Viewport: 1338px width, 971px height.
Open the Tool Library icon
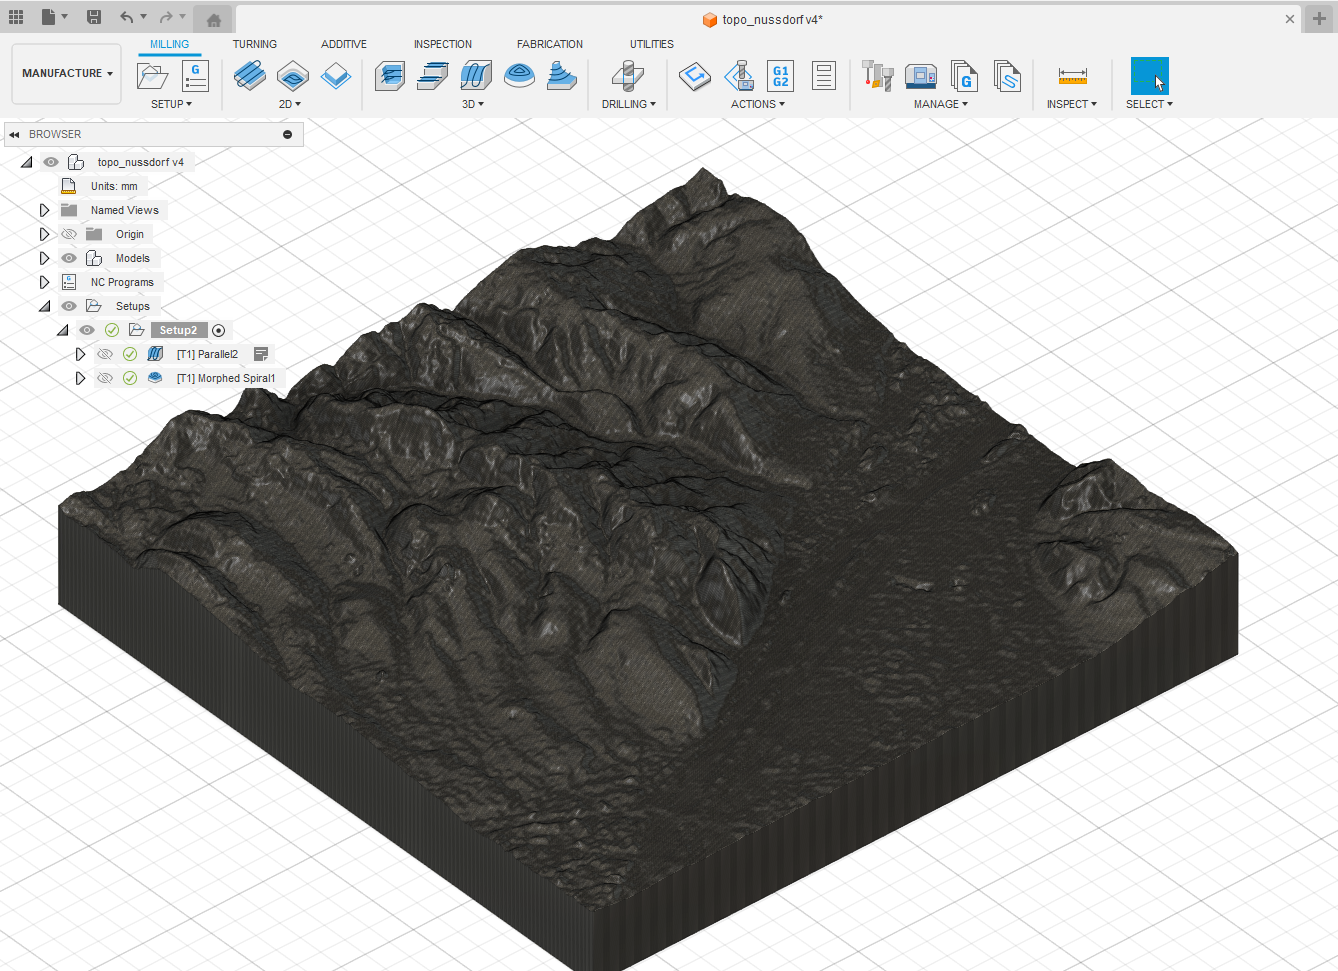(878, 76)
